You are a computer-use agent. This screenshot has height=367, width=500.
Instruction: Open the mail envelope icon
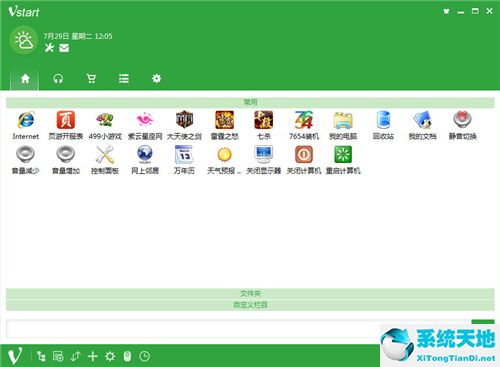pos(64,48)
